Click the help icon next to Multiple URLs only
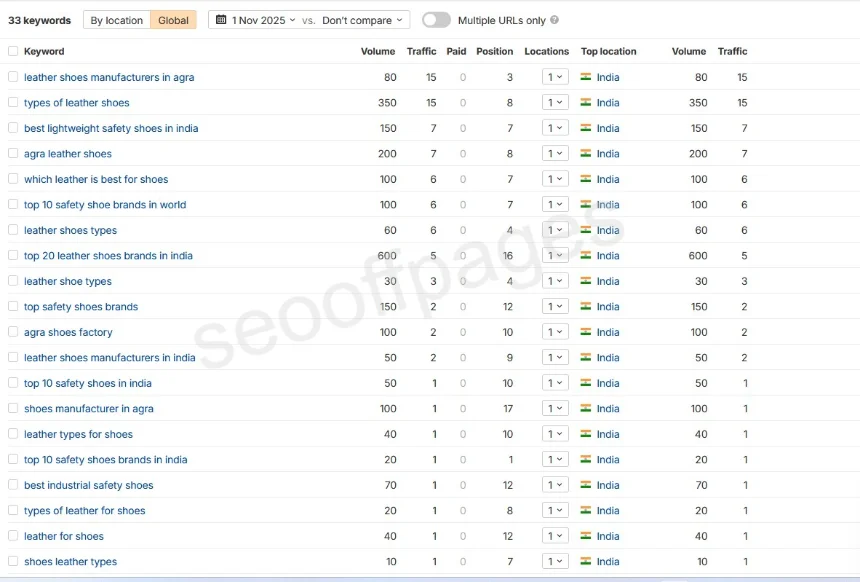Screen dimensions: 860x582 pos(555,20)
